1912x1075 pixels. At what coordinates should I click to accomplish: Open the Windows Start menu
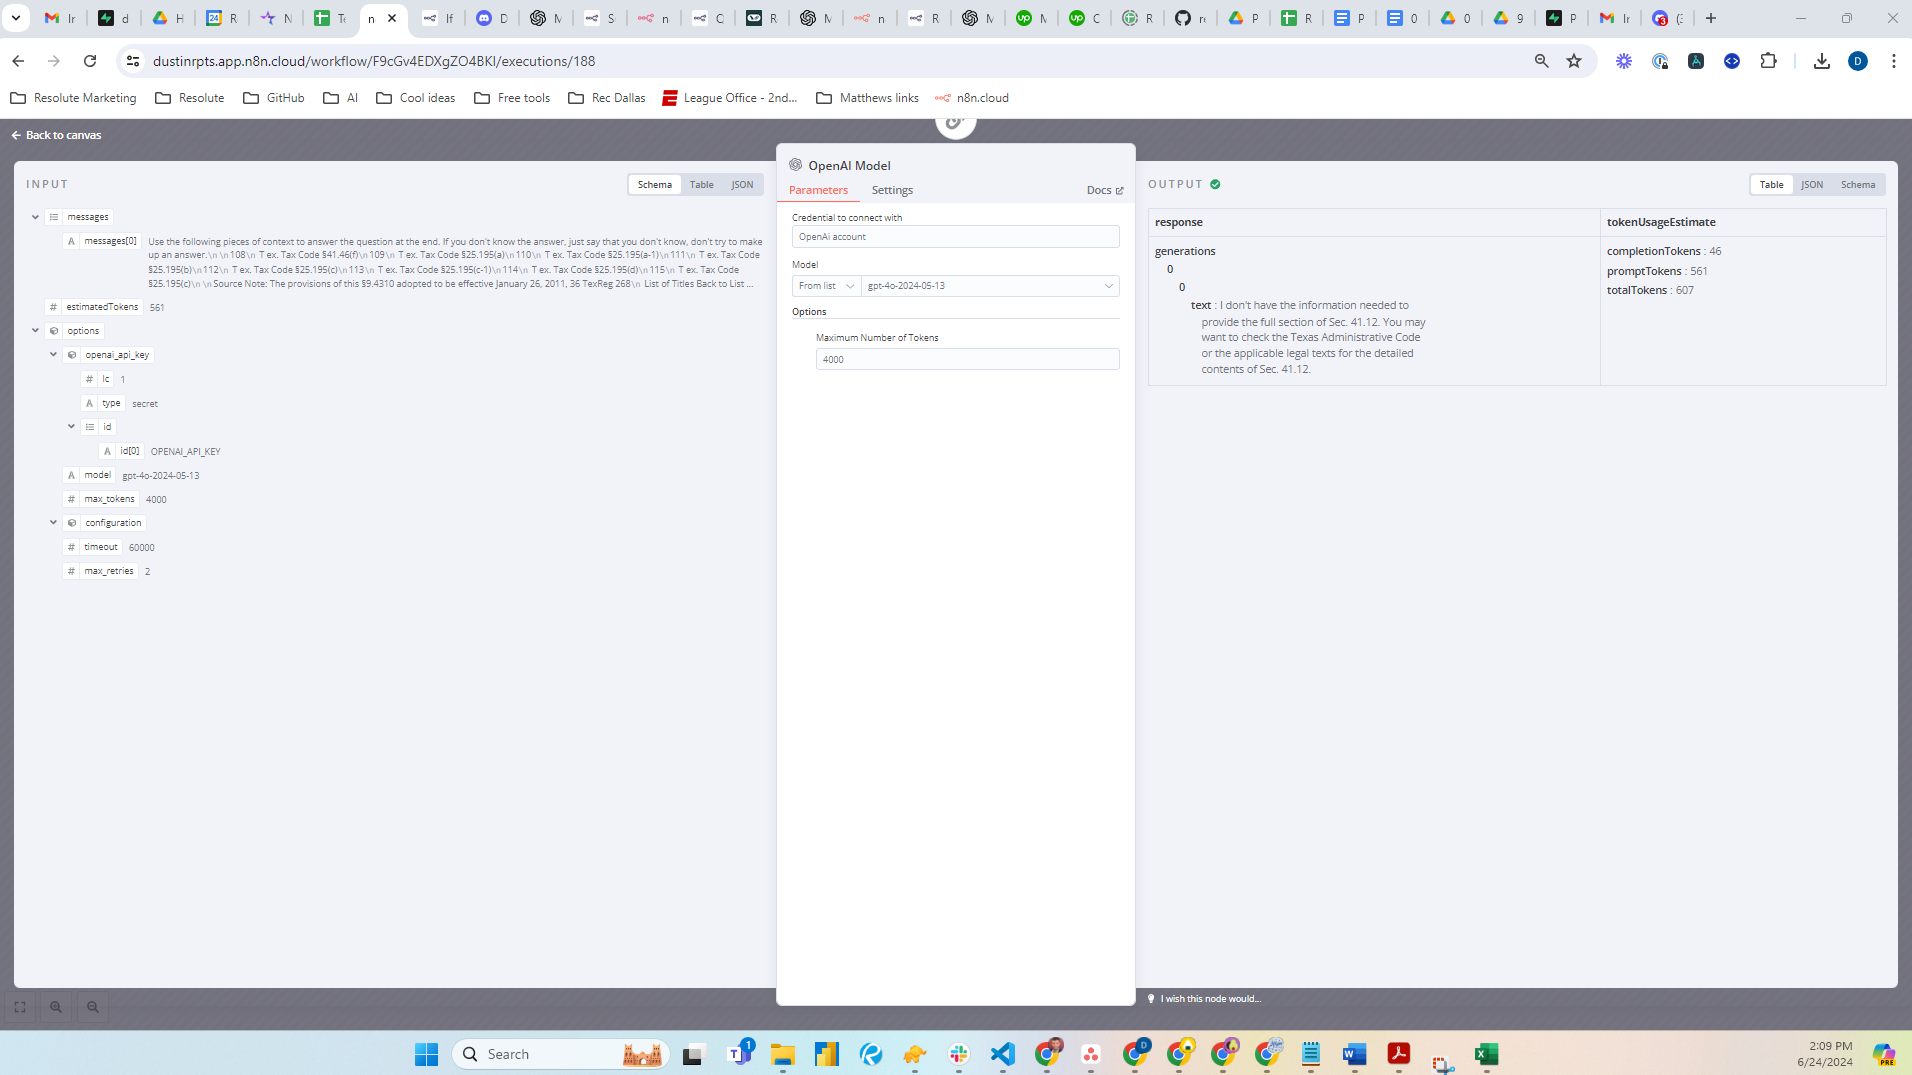(x=427, y=1054)
